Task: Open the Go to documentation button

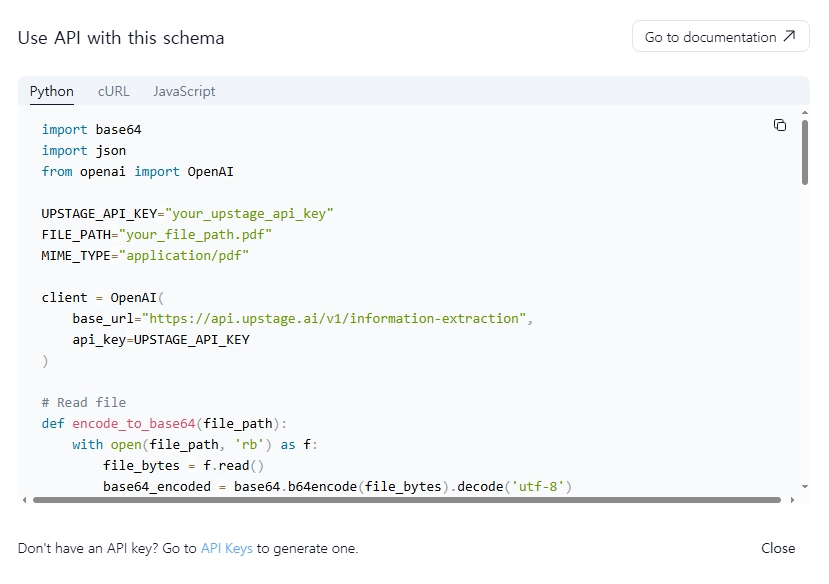Action: 720,37
